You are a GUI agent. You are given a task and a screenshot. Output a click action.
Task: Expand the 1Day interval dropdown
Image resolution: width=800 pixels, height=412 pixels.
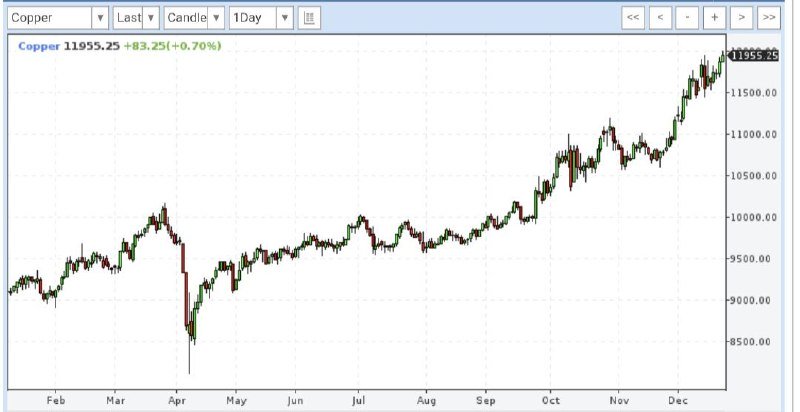pyautogui.click(x=284, y=18)
